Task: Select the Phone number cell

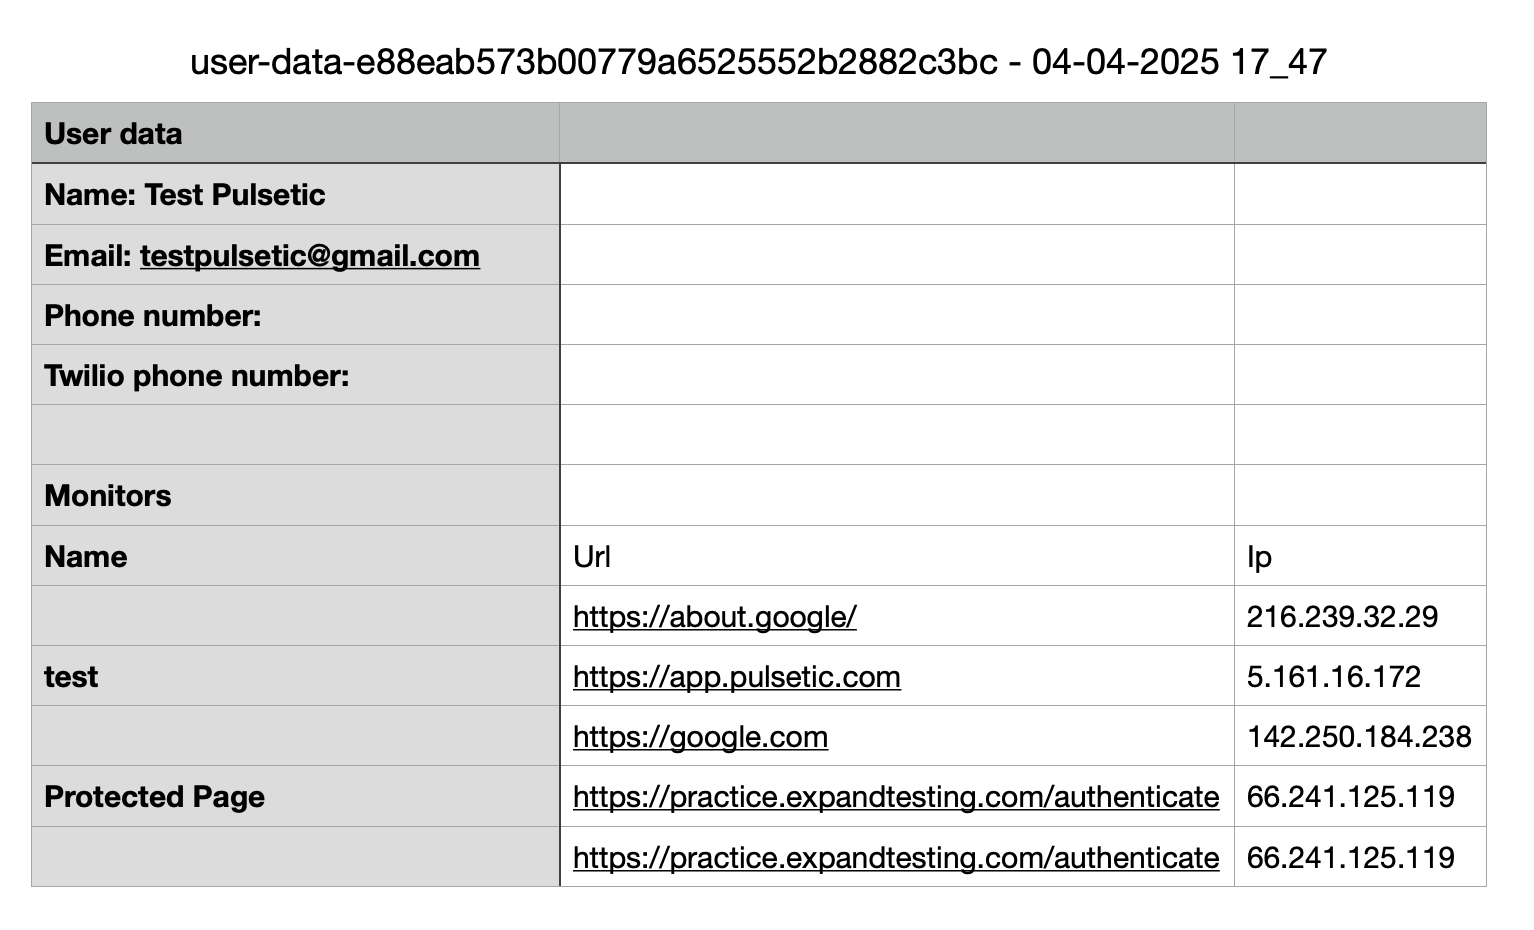Action: [296, 315]
